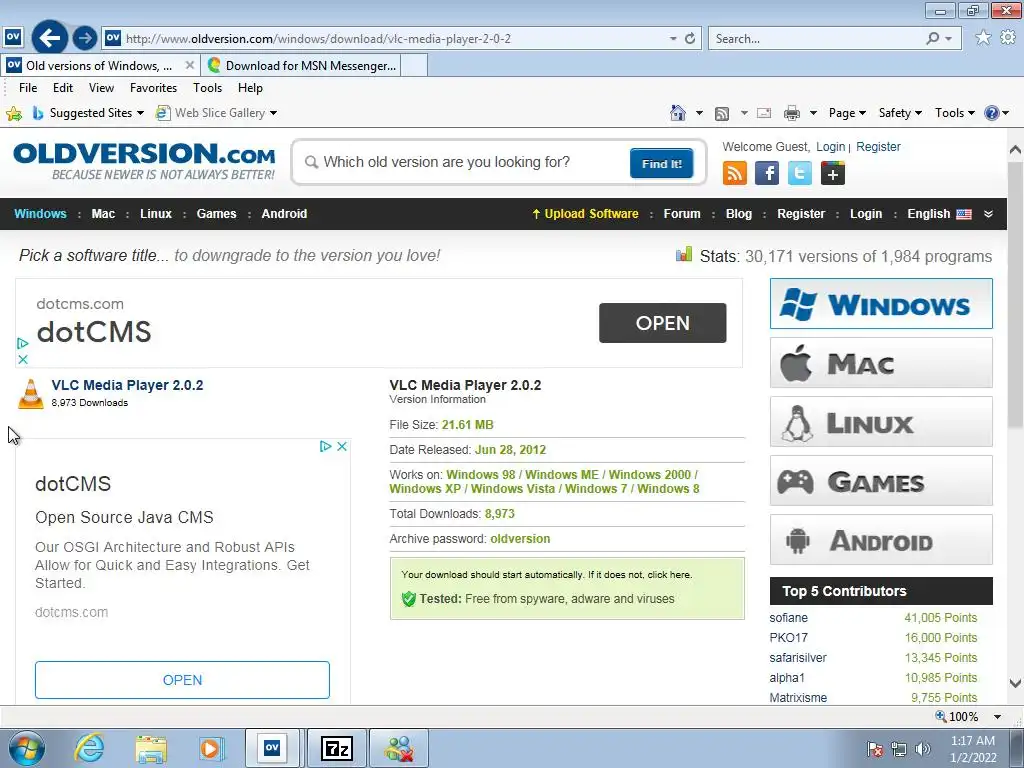The image size is (1024, 768).
Task: Click the big Android category button
Action: coord(881,540)
